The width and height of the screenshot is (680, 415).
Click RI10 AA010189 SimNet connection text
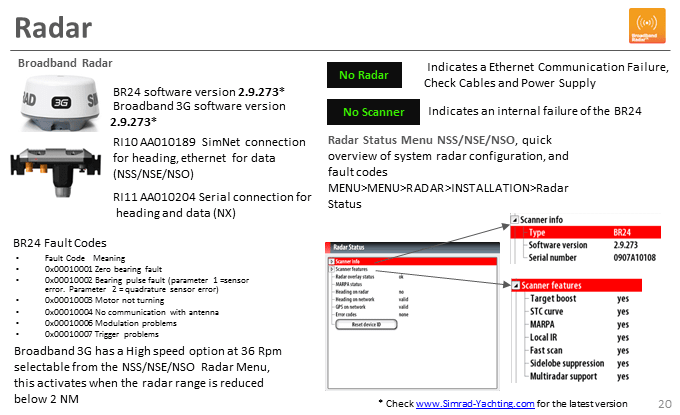[x=209, y=158]
